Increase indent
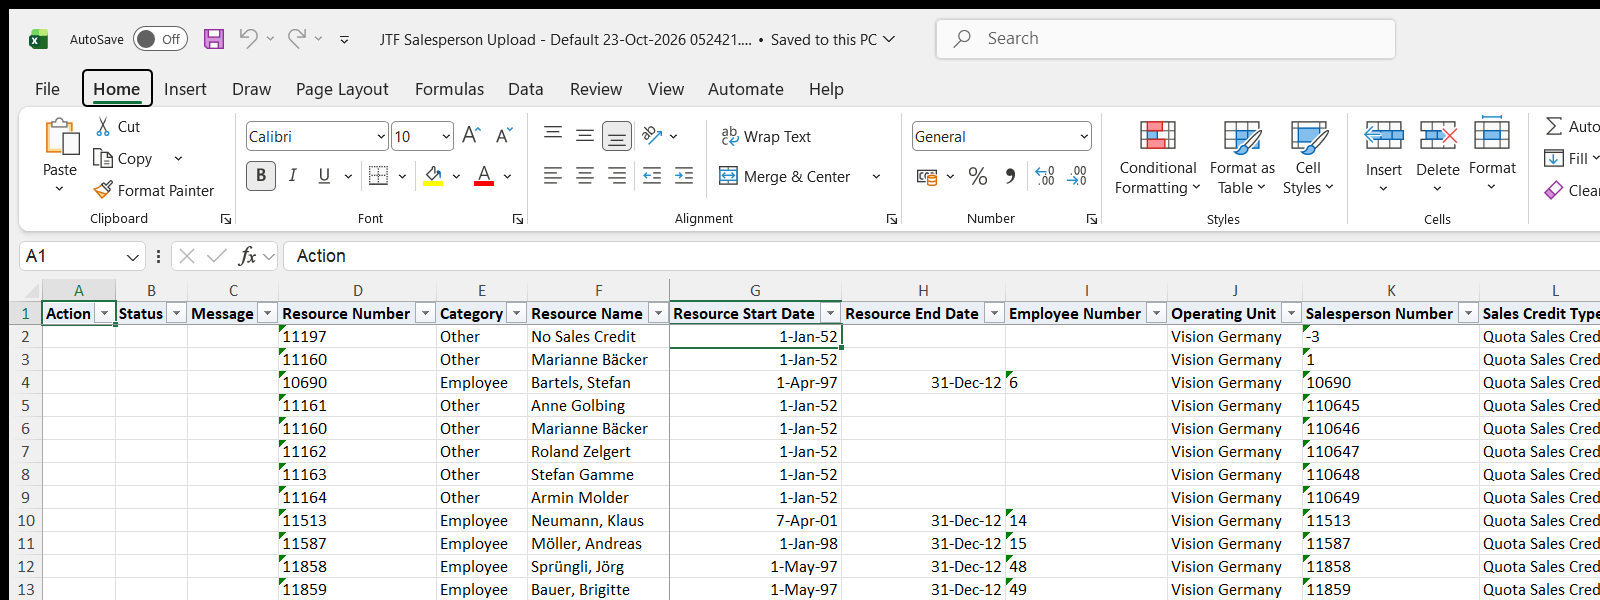 tap(684, 176)
